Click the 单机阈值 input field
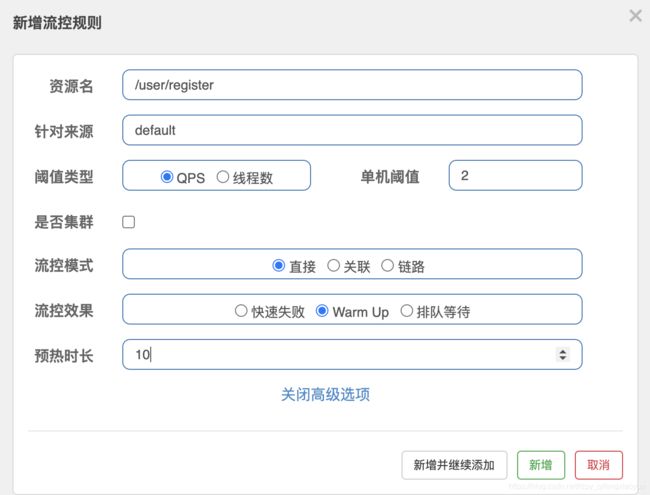Image resolution: width=650 pixels, height=495 pixels. pos(515,176)
